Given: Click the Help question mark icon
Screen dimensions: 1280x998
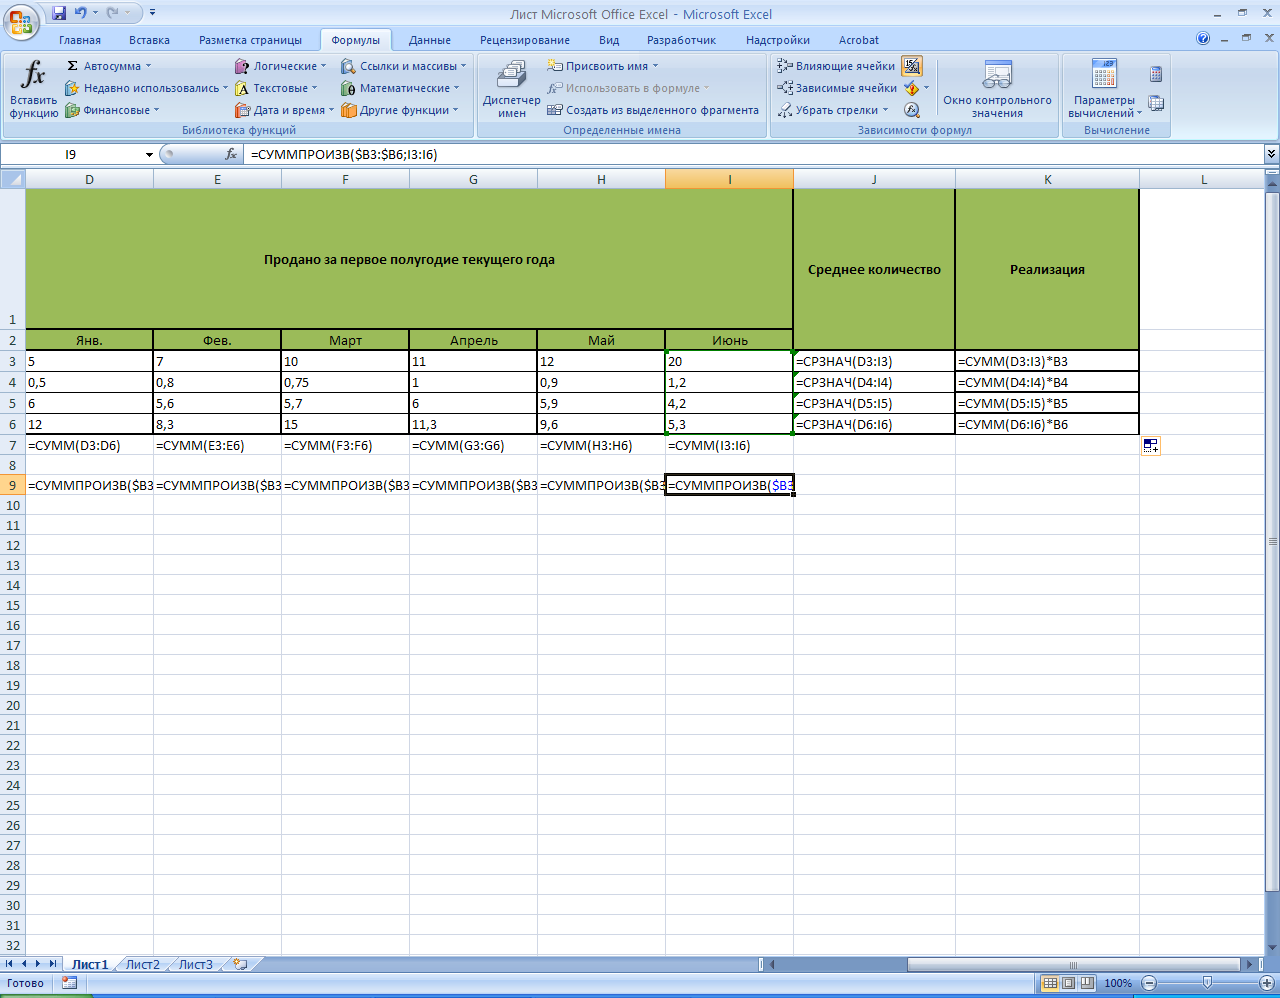Looking at the screenshot, I should click(1203, 39).
